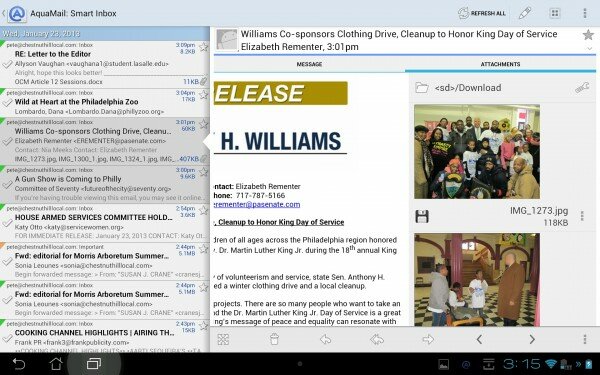Star the Wild at Heart email
Screen dimensions: 600x375
tap(204, 95)
